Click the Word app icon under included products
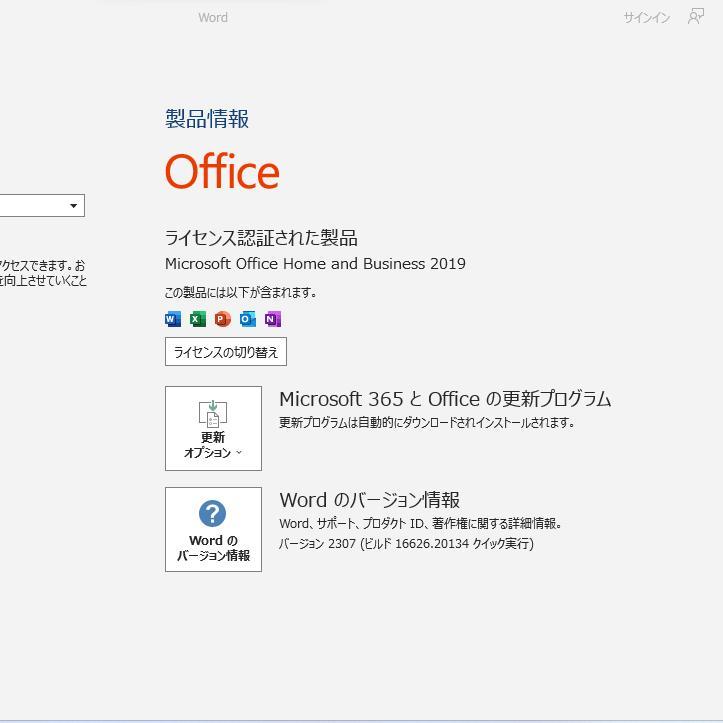The height and width of the screenshot is (723, 723). [x=173, y=319]
